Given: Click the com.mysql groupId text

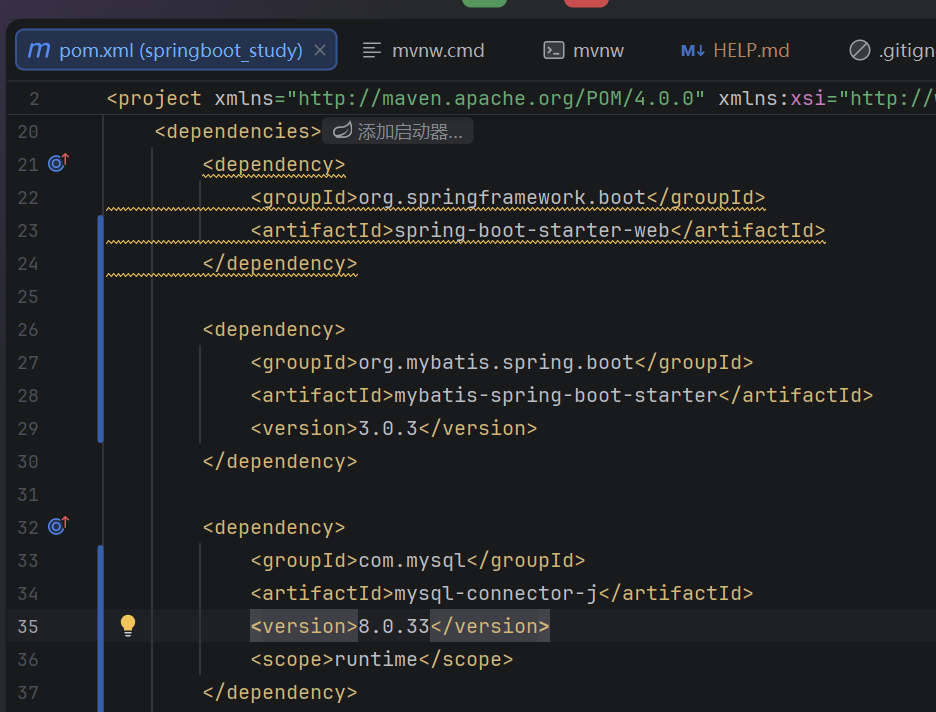Looking at the screenshot, I should coord(412,560).
